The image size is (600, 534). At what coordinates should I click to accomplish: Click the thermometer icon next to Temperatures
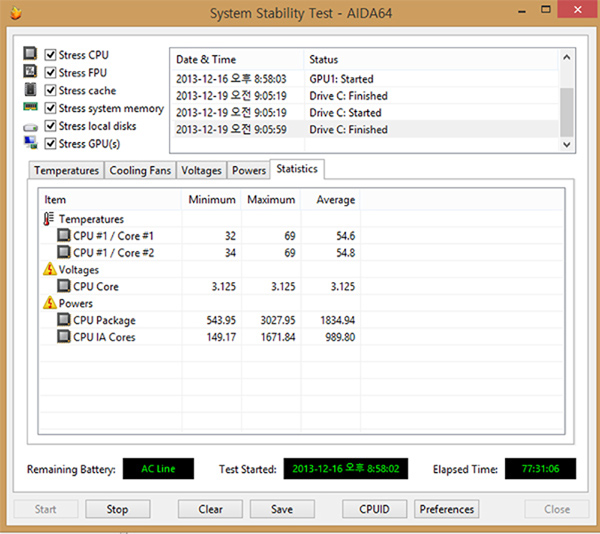point(49,219)
